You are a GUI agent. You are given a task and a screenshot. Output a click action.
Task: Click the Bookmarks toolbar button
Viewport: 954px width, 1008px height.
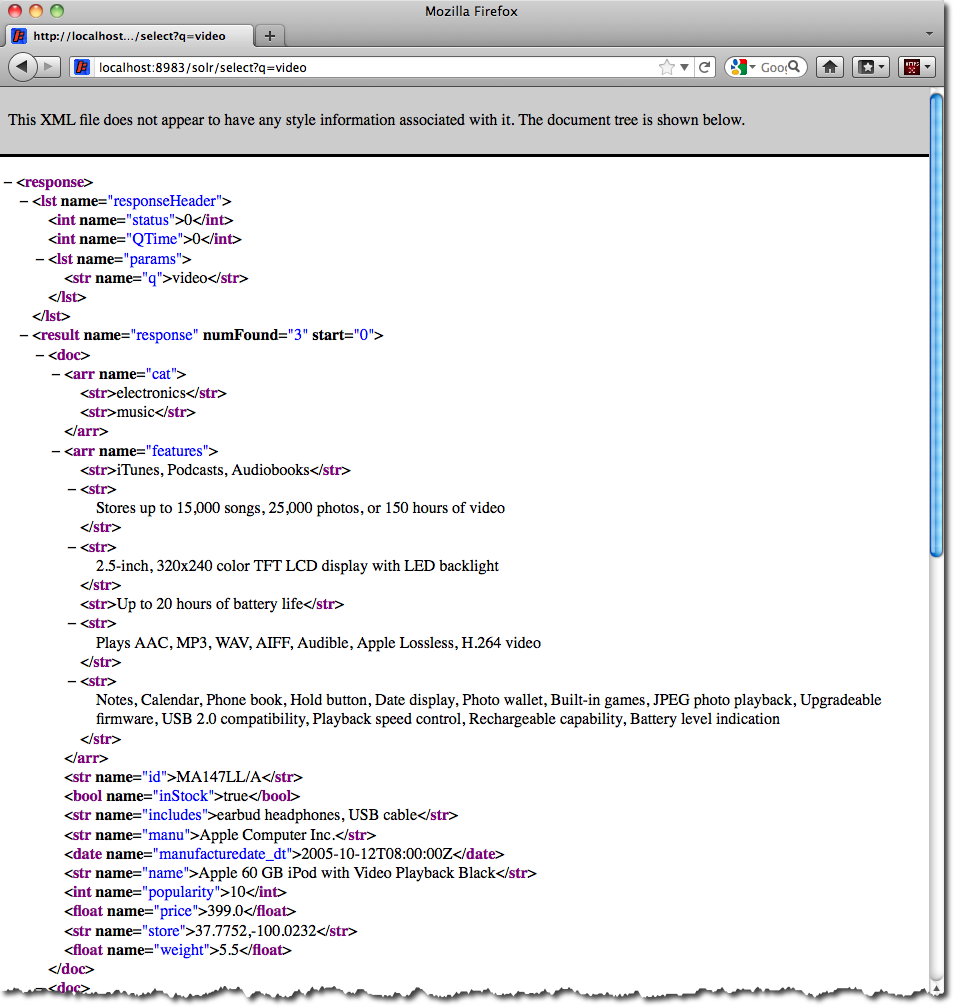pyautogui.click(x=866, y=66)
